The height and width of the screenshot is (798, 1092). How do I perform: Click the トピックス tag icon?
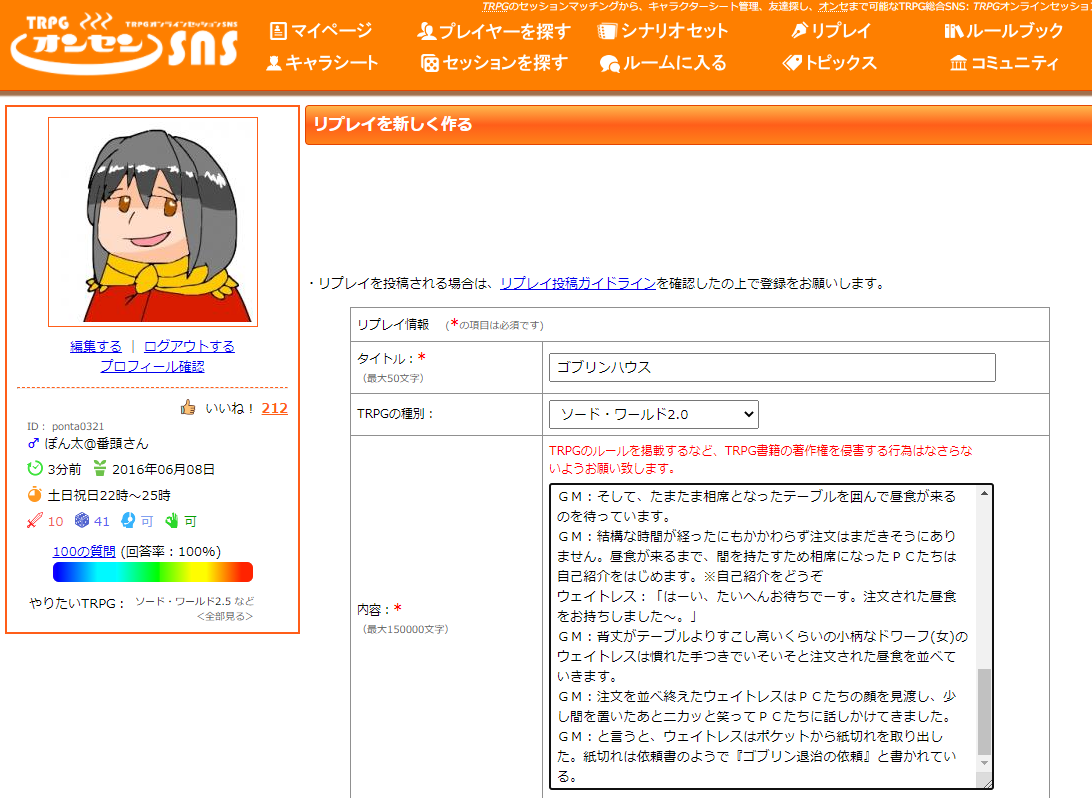click(793, 63)
